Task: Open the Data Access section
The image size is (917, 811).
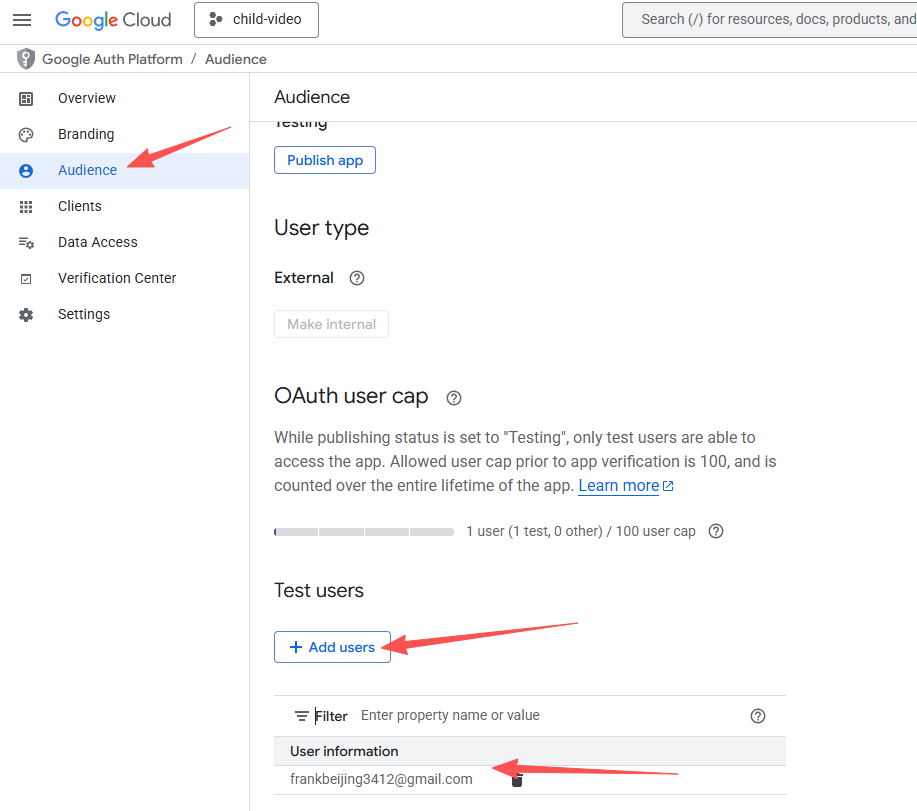Action: pos(97,242)
